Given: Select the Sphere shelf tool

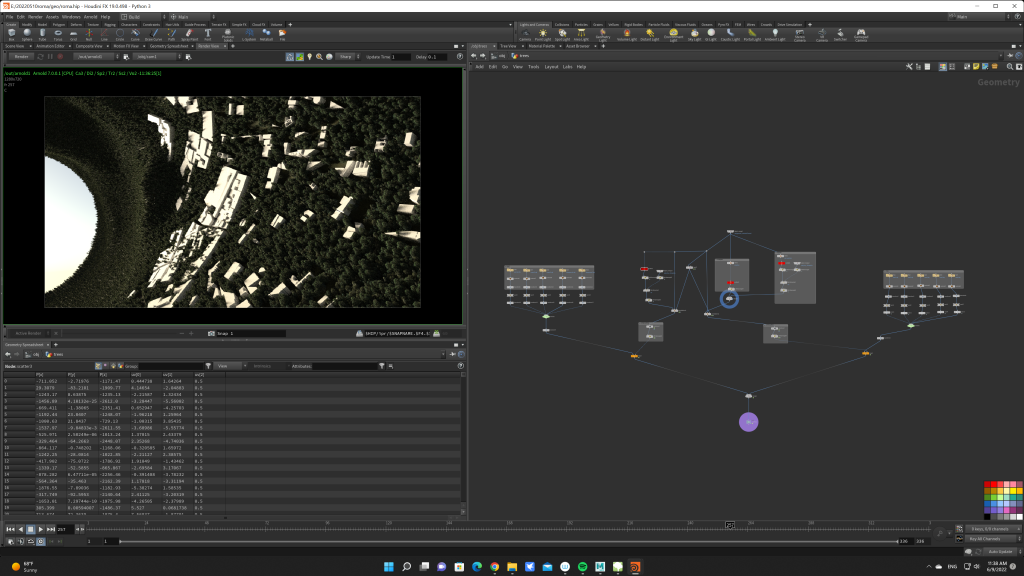Looking at the screenshot, I should [27, 35].
